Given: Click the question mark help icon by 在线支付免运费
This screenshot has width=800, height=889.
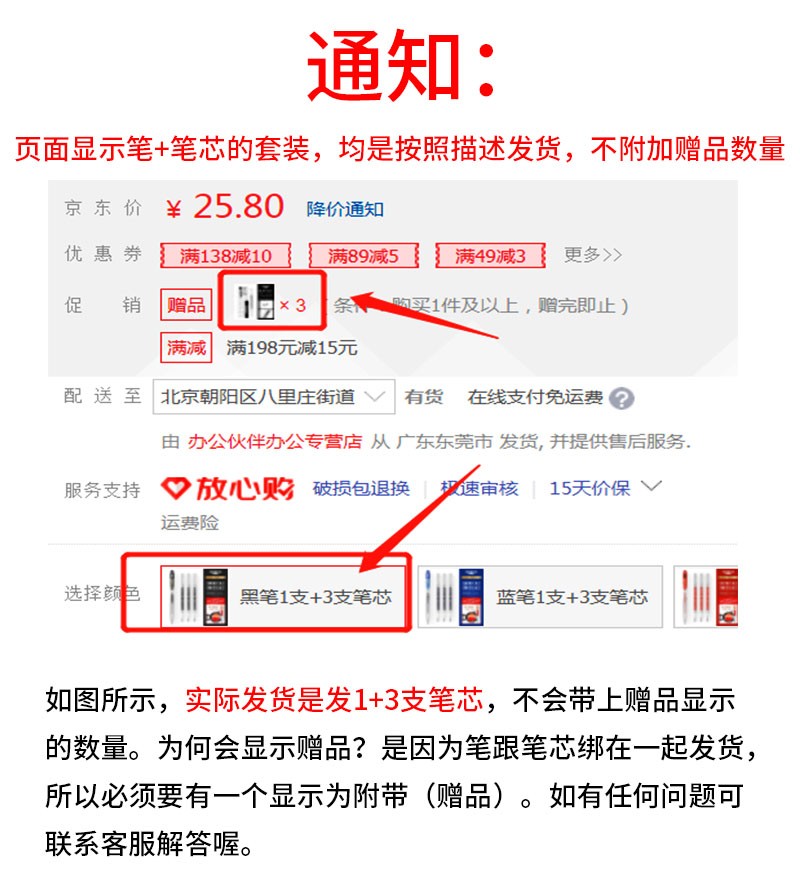Looking at the screenshot, I should point(621,399).
